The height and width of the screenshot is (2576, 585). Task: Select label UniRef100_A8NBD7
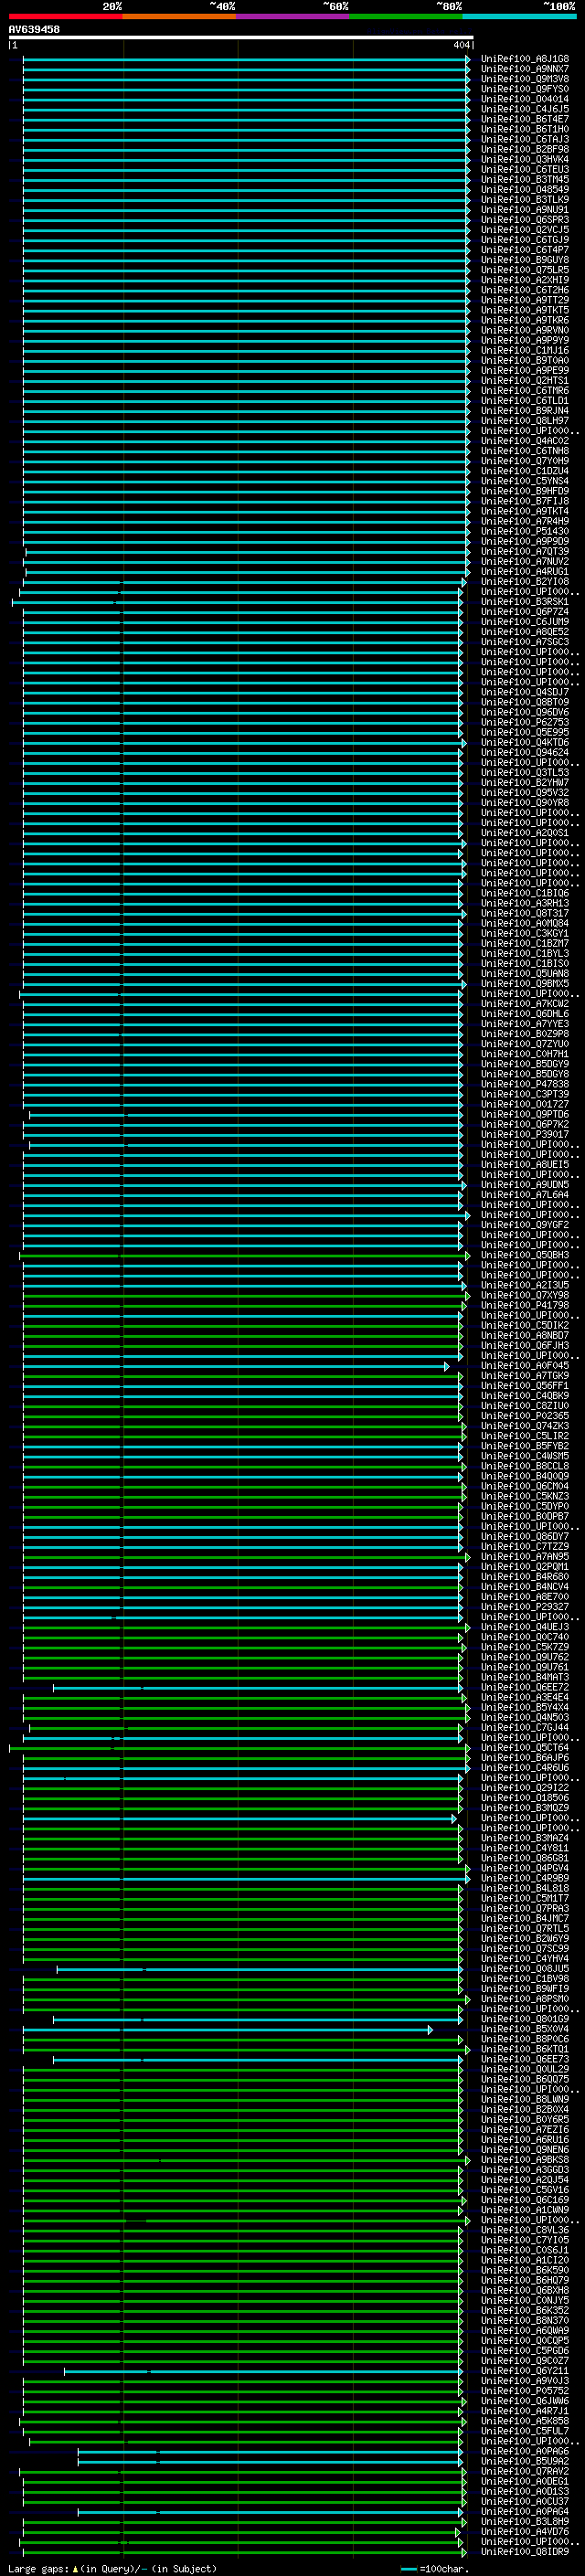click(x=525, y=1336)
